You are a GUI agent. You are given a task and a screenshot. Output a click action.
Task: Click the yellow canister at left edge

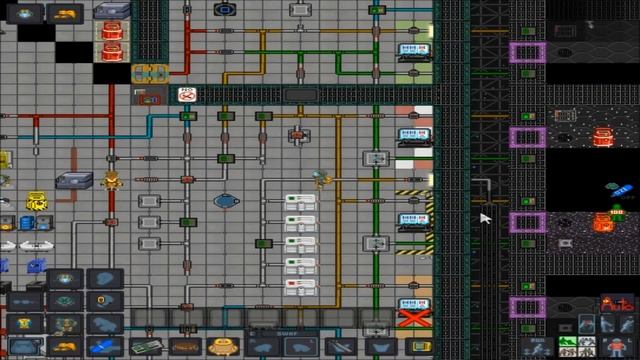(36, 201)
